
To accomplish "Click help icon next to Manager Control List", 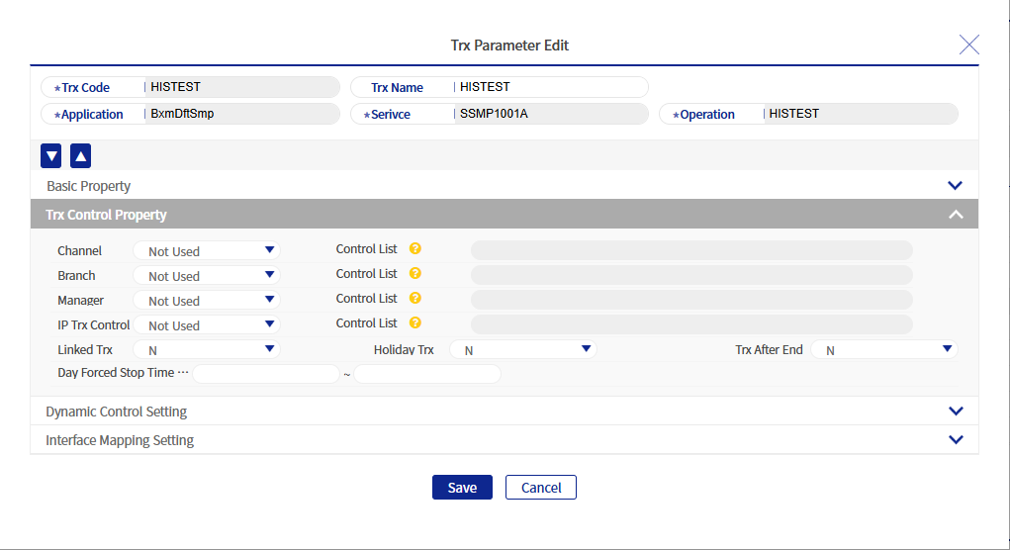I will click(x=415, y=299).
